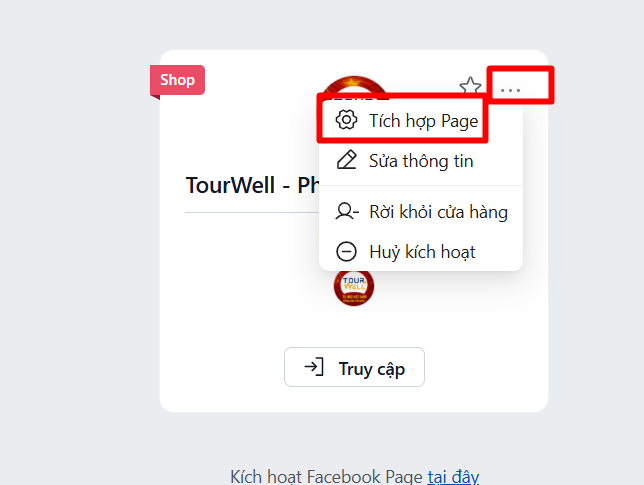Click the red Shop badge
Viewport: 644px width, 485px height.
point(178,80)
